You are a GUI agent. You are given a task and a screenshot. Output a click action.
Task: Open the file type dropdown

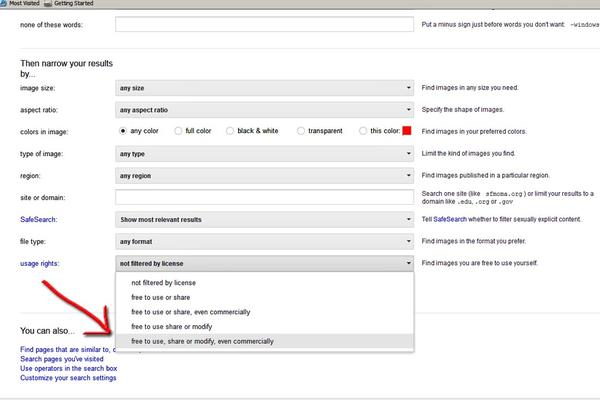[x=264, y=242]
